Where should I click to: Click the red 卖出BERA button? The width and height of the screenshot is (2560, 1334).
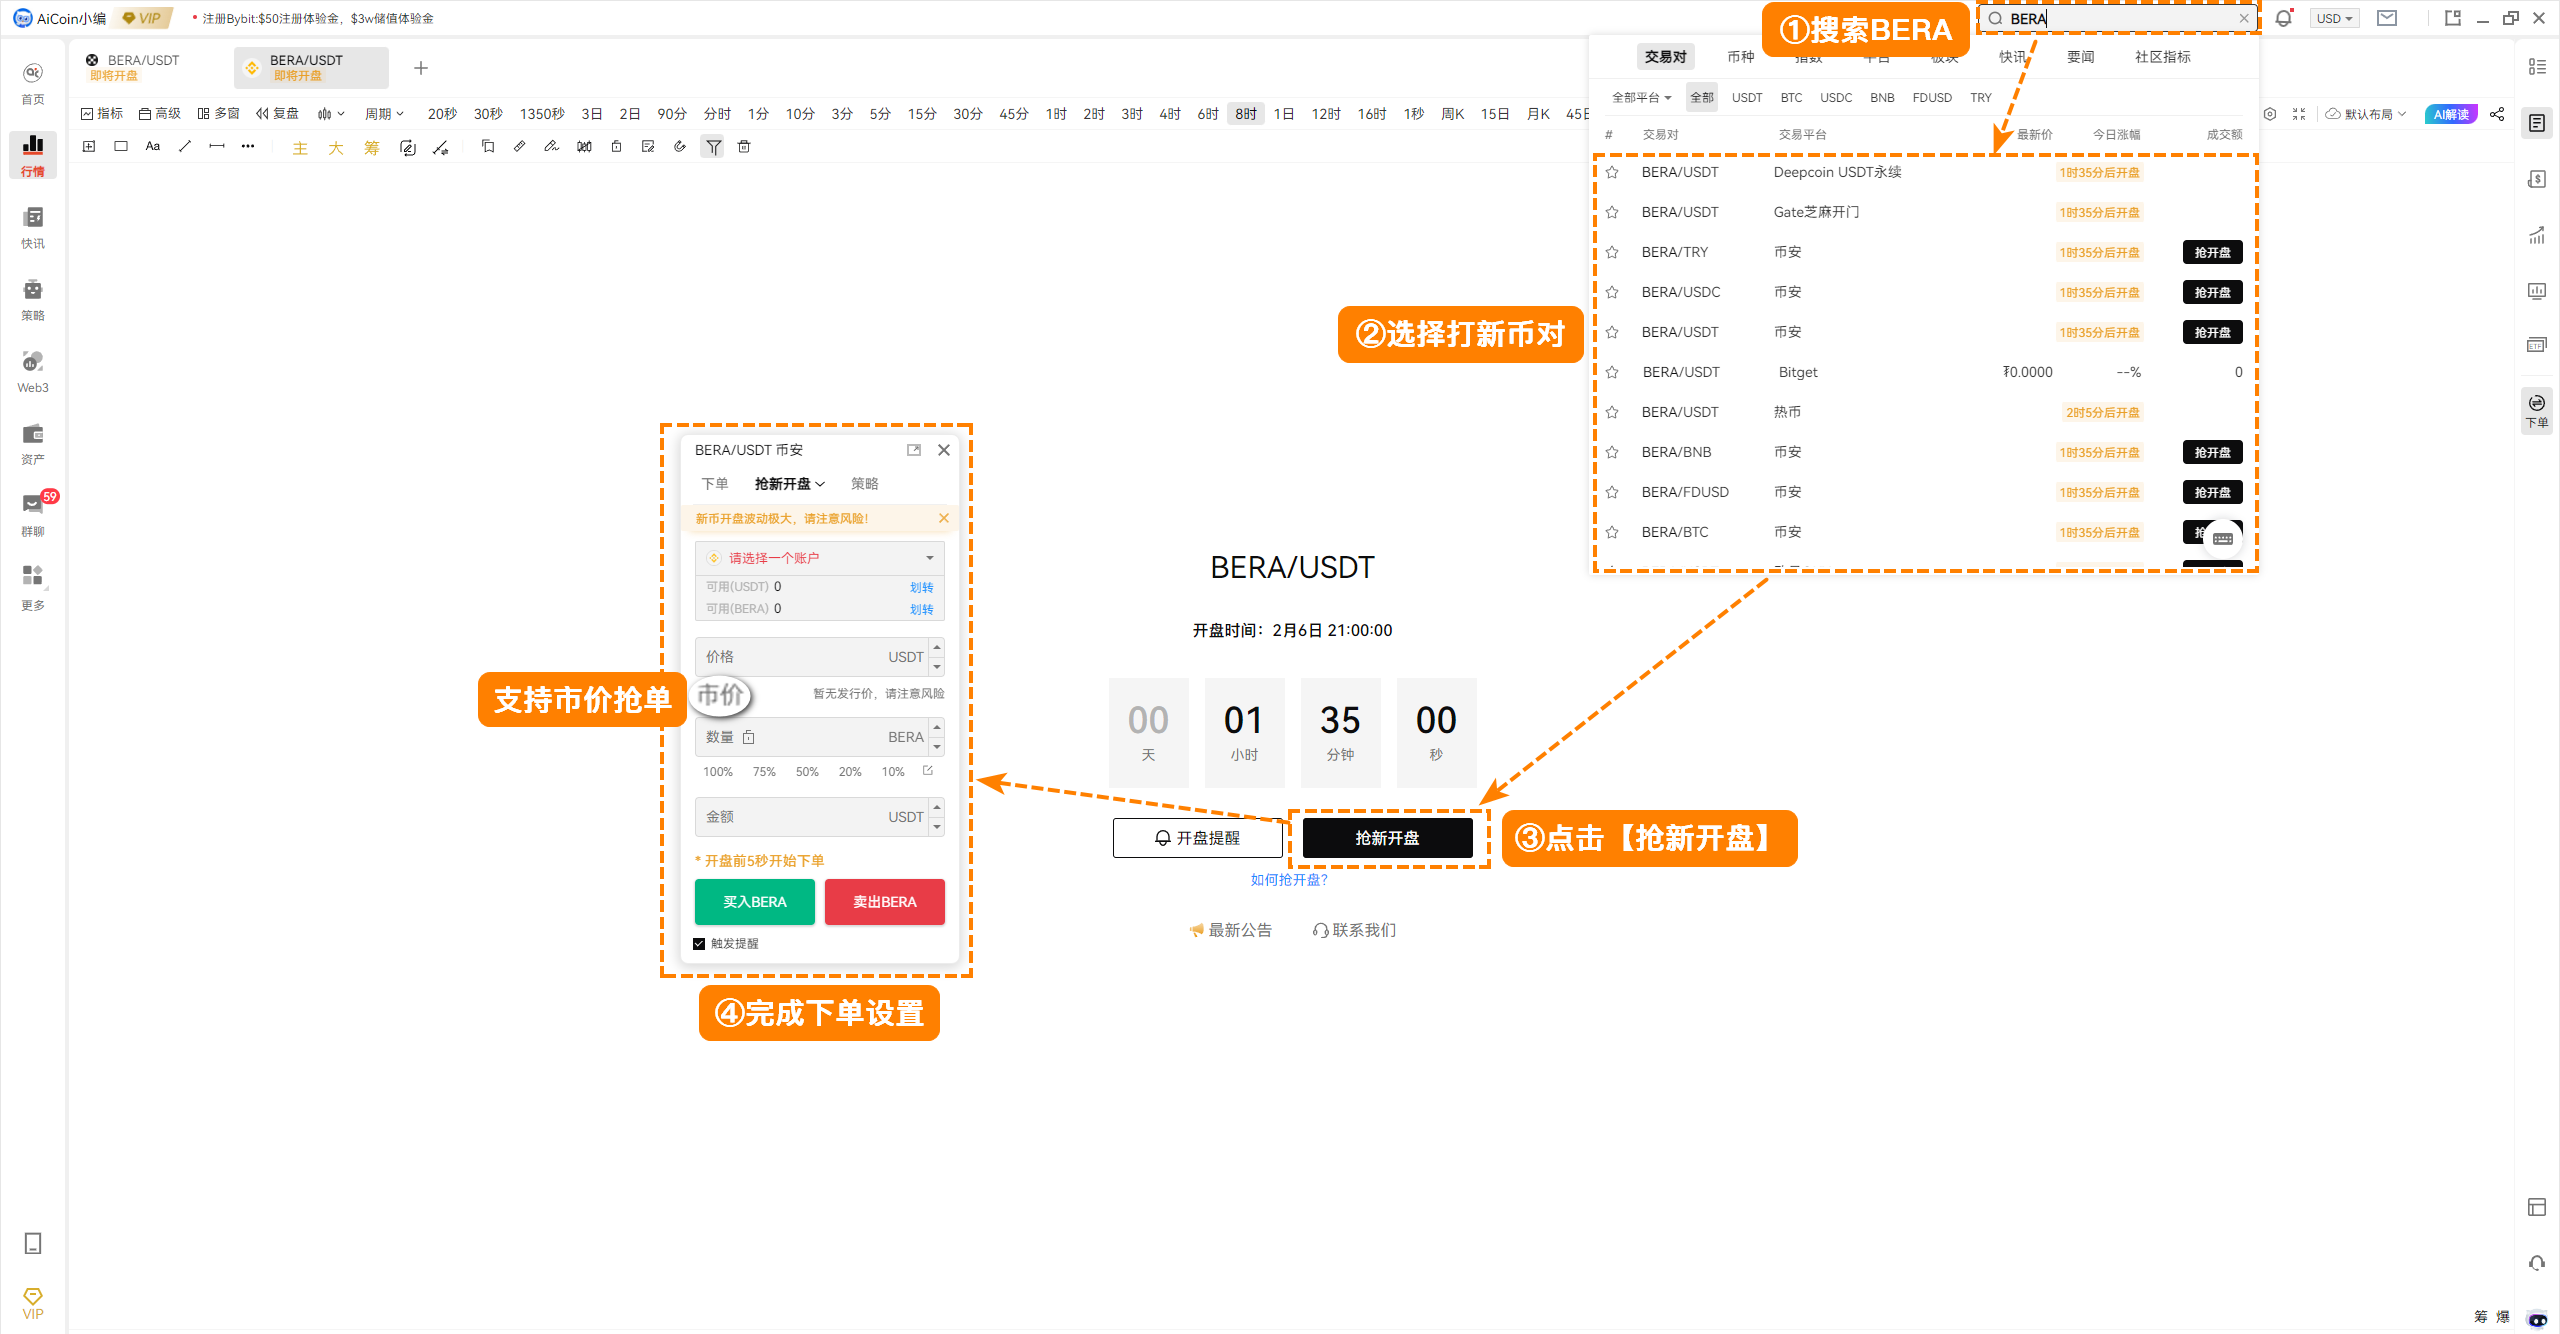pyautogui.click(x=885, y=902)
